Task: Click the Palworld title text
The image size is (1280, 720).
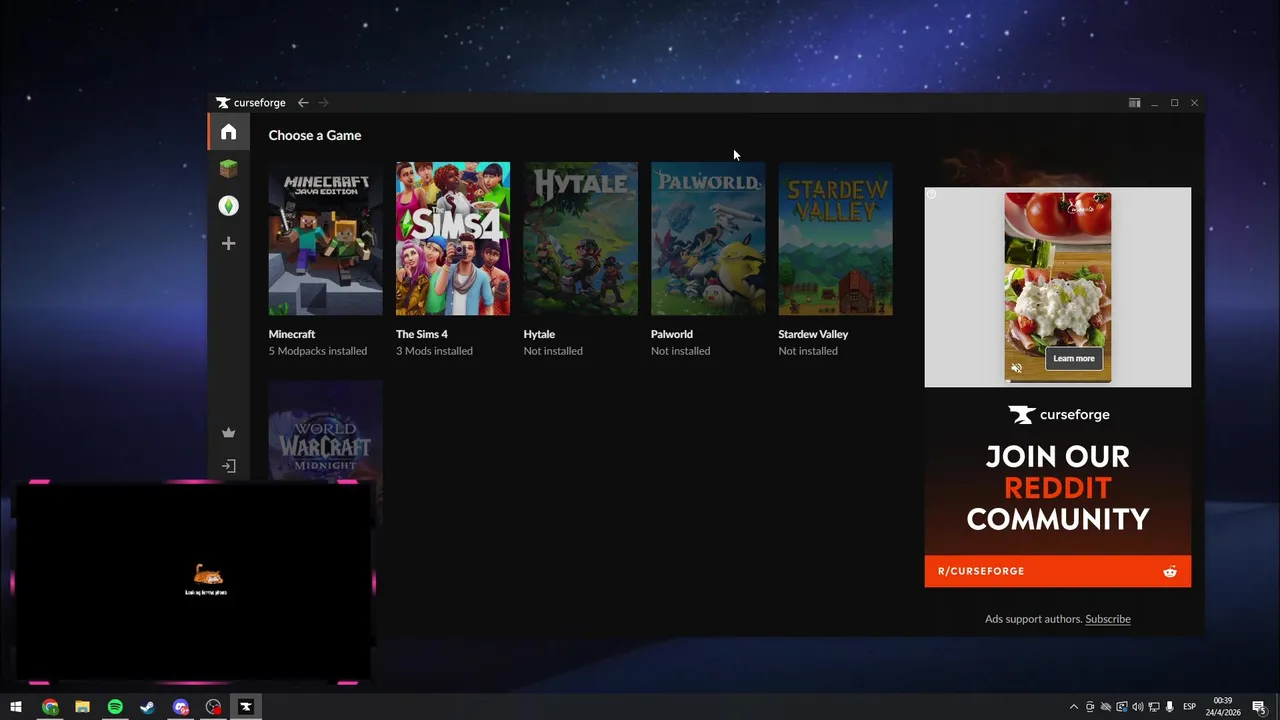Action: (x=672, y=334)
